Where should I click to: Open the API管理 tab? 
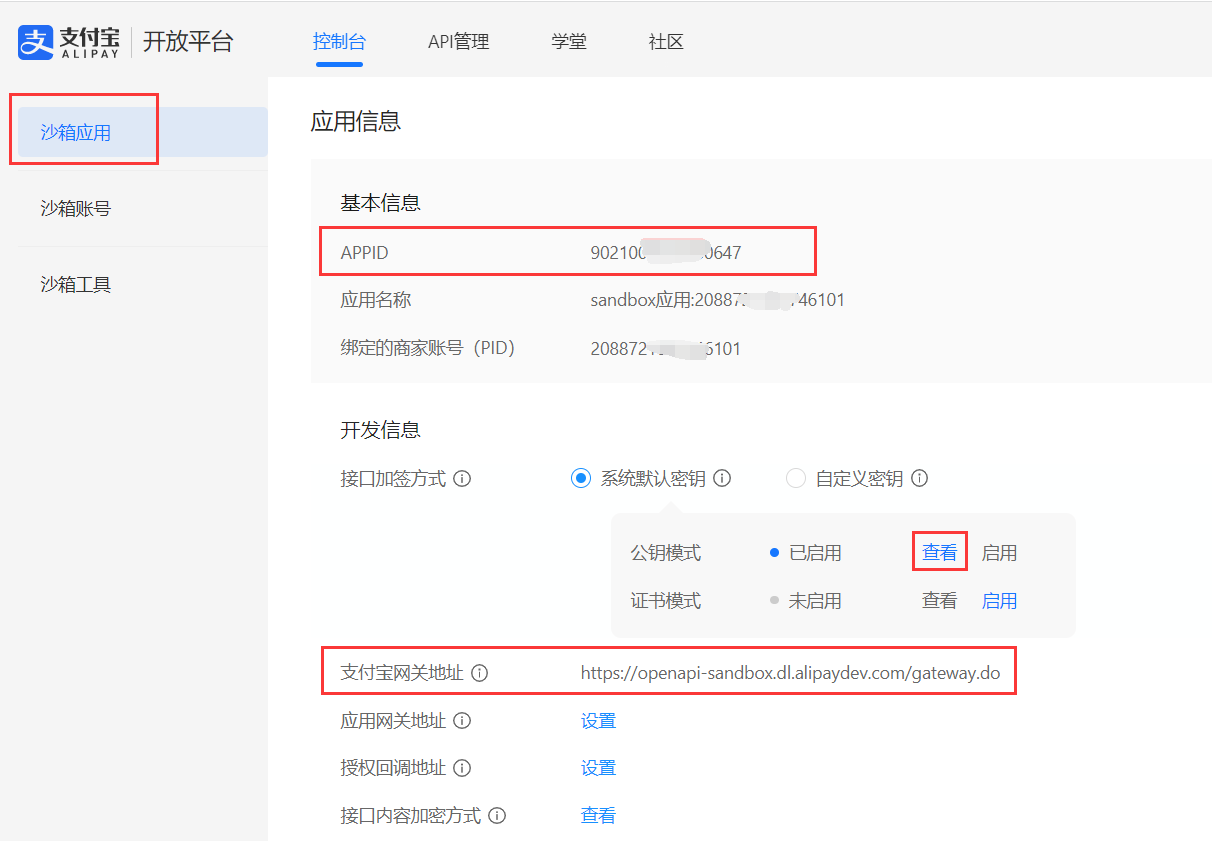459,42
